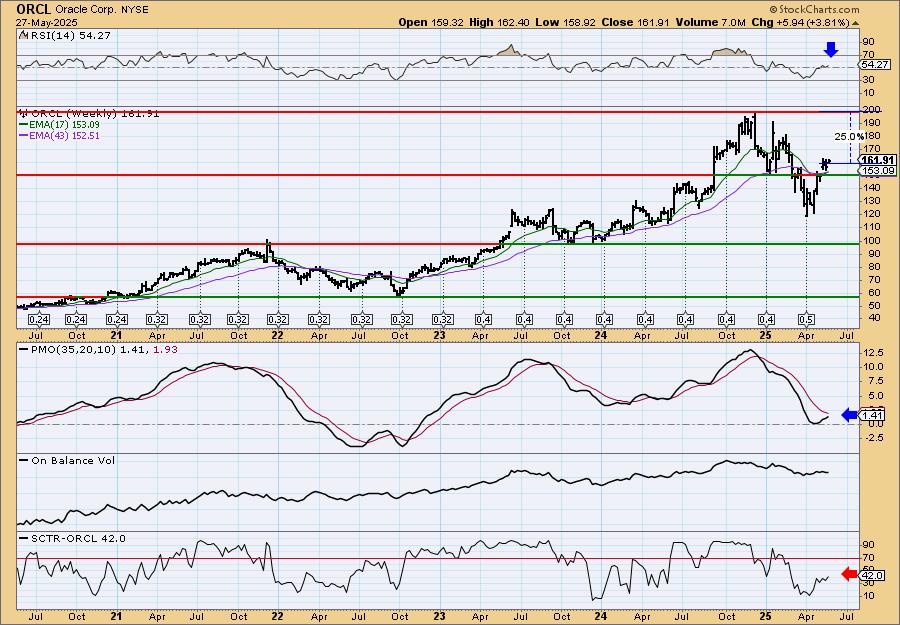Click the Chg +5.94 (+3.81%) value
900x625 pixels.
800,22
